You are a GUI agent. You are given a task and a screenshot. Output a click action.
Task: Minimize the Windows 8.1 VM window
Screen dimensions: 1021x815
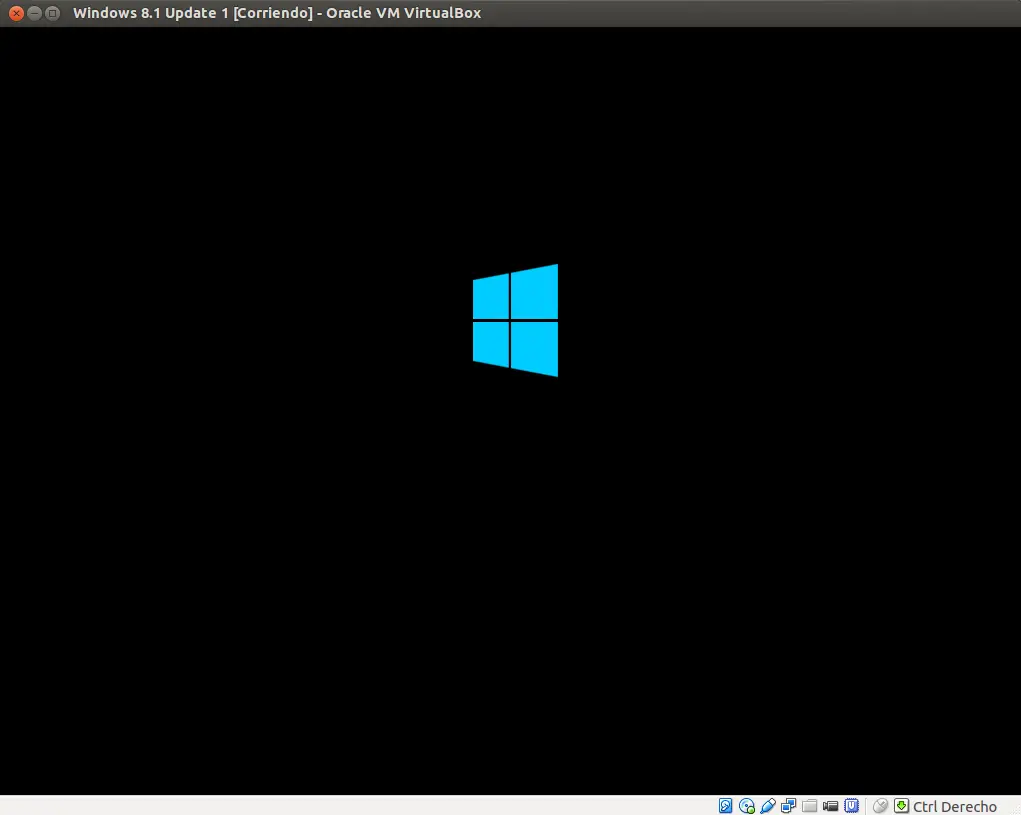point(35,13)
